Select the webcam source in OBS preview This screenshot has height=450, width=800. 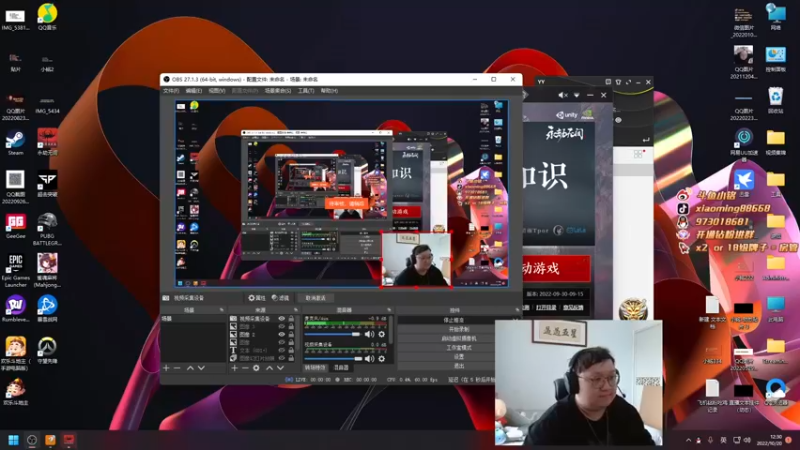[x=416, y=260]
